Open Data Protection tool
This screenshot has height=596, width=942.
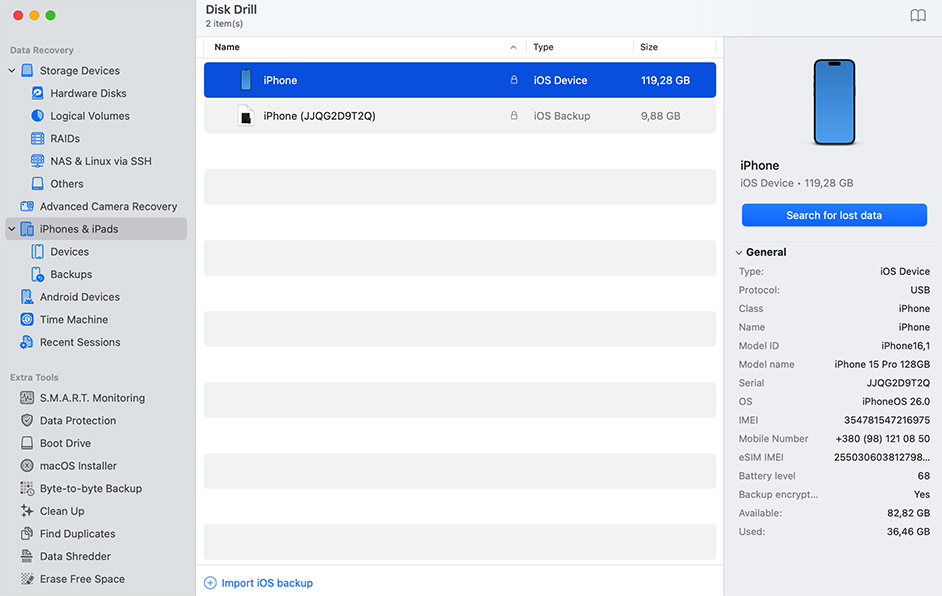[x=78, y=421]
